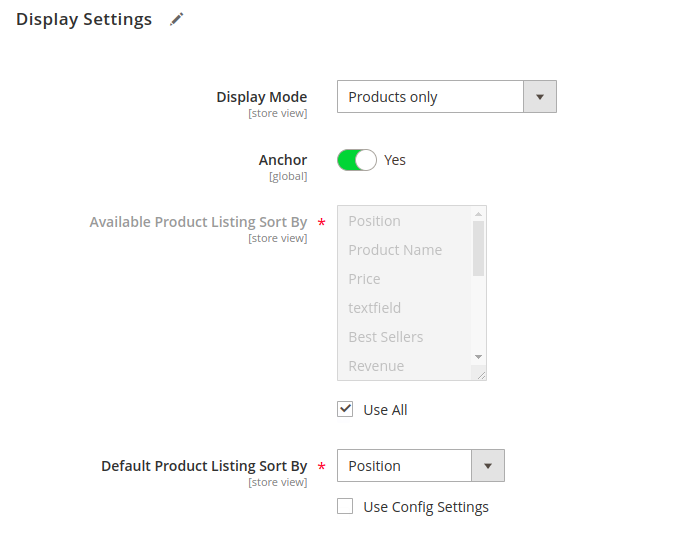Enable the Use Config Settings checkbox
This screenshot has width=695, height=533.
(345, 506)
